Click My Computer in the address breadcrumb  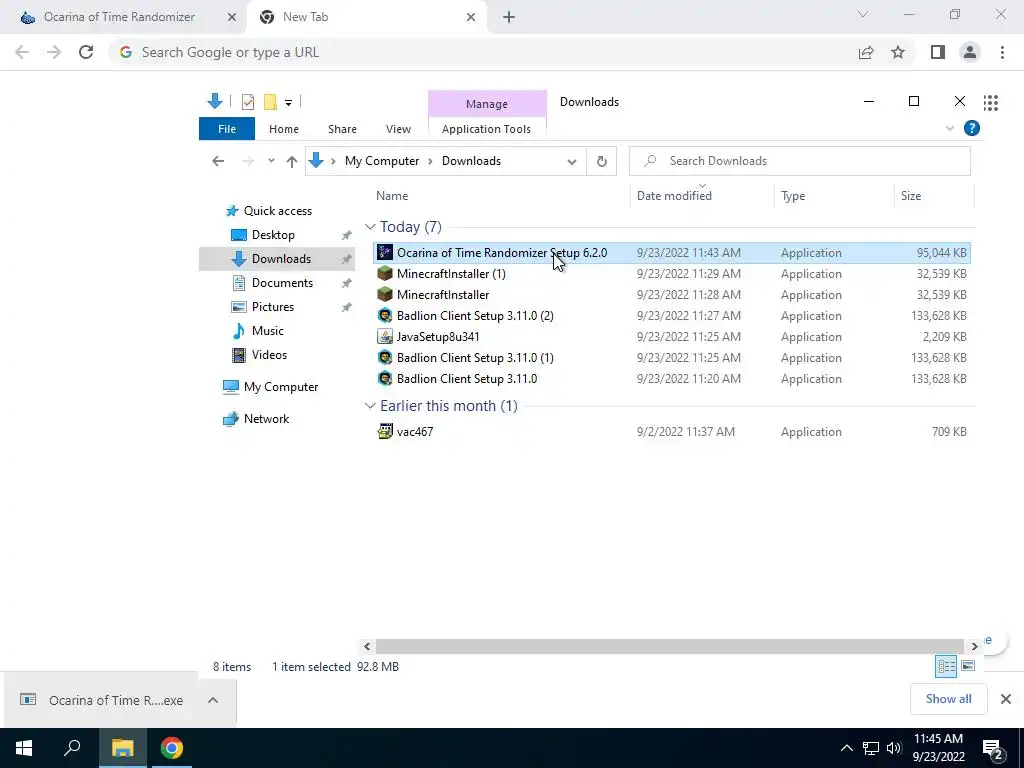[382, 161]
